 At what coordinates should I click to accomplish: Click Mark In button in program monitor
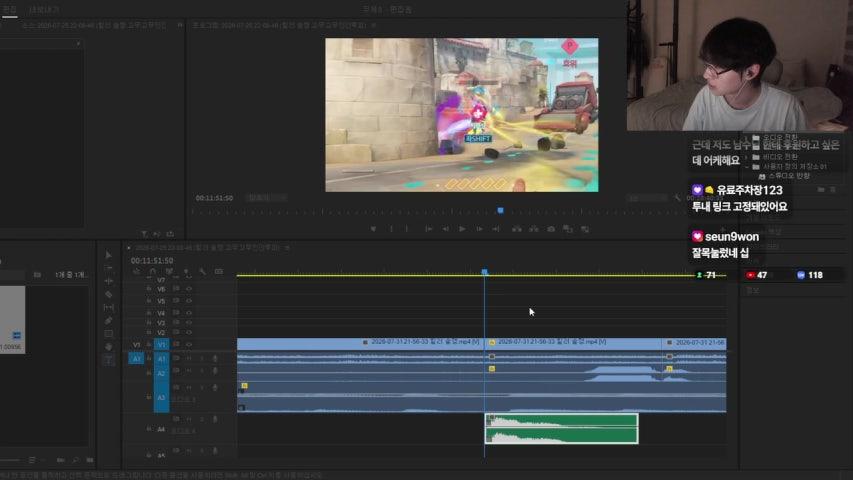coord(391,229)
